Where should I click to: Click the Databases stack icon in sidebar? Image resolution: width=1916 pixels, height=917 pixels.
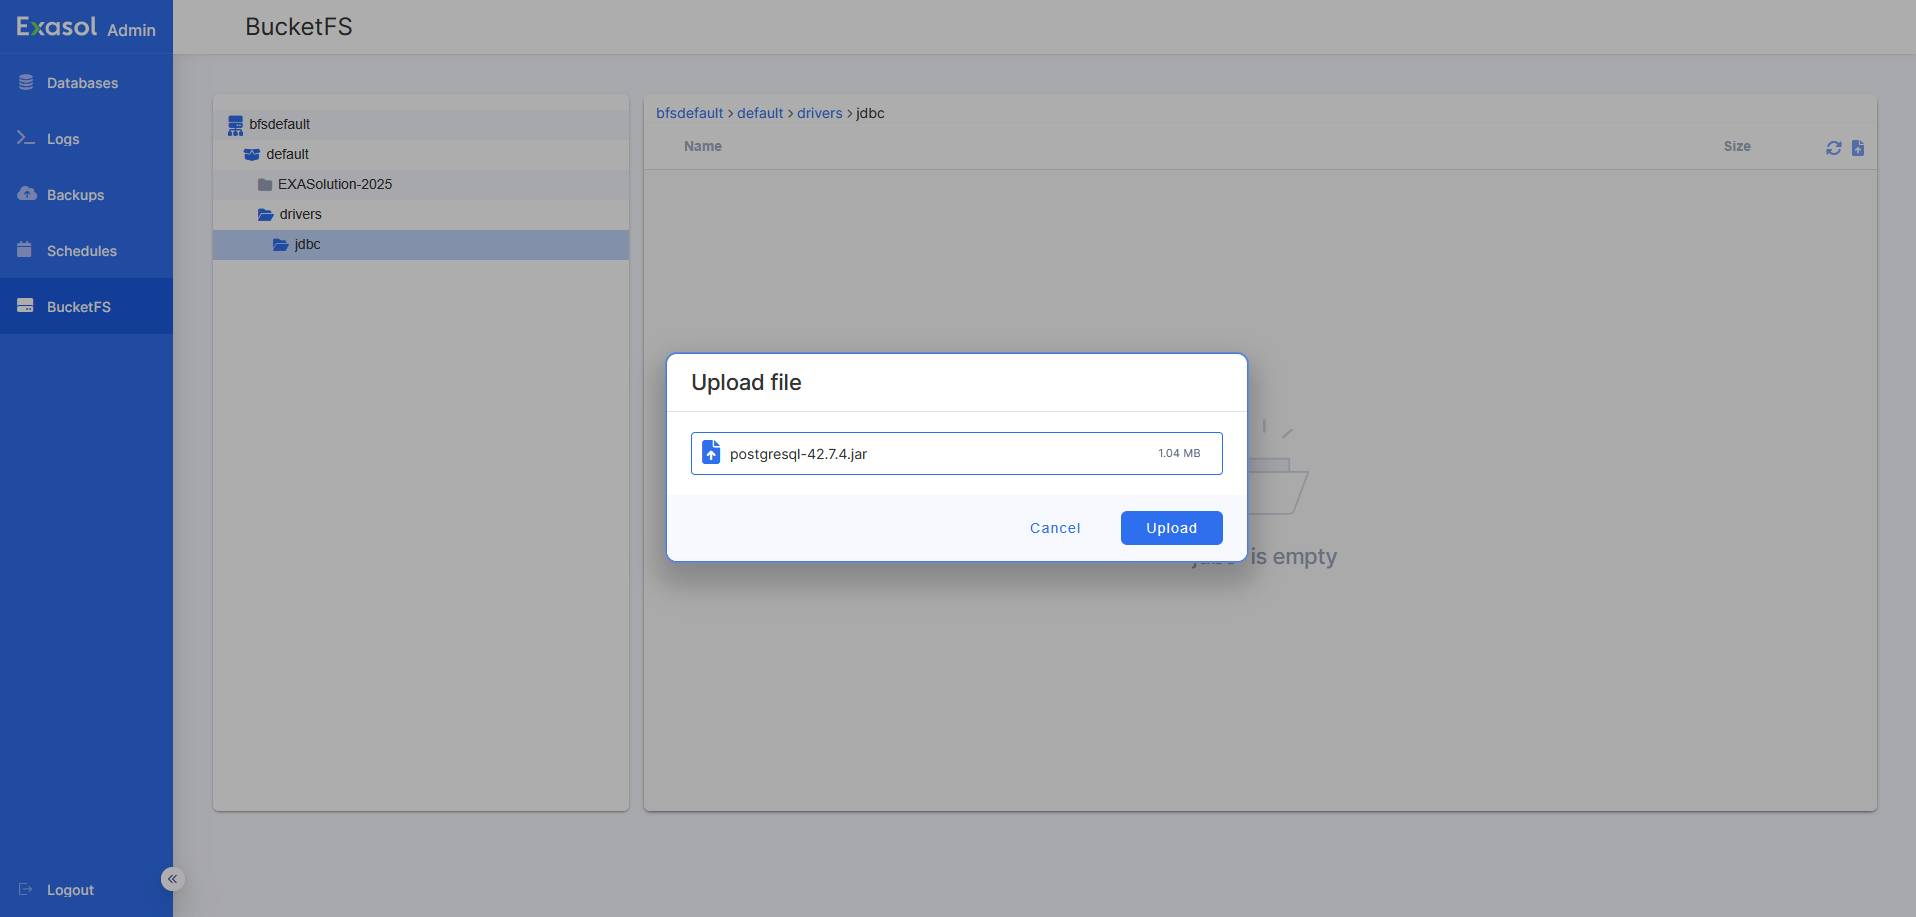coord(26,83)
